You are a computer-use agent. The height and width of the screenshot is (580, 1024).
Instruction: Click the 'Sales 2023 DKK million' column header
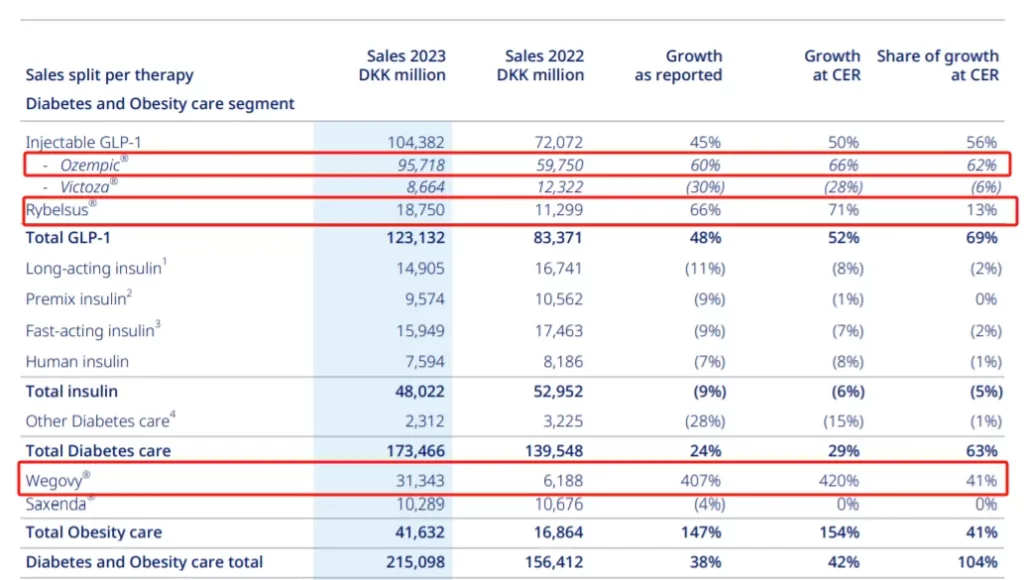402,66
